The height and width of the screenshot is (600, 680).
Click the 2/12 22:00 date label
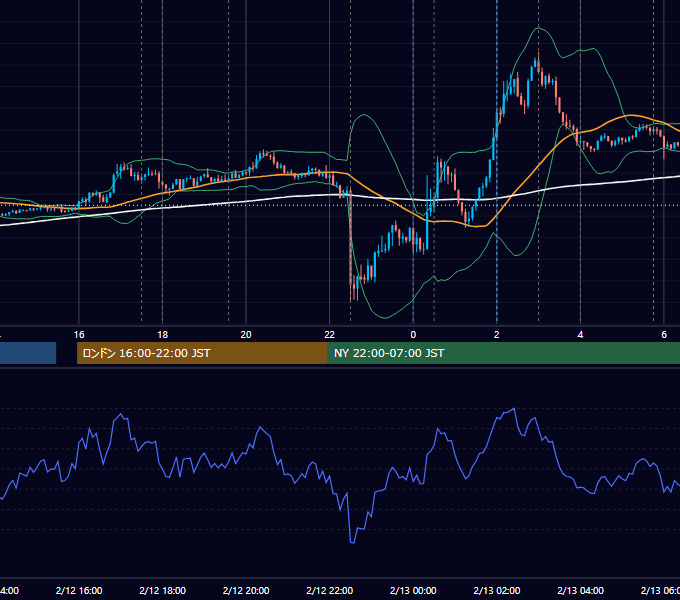coord(330,590)
